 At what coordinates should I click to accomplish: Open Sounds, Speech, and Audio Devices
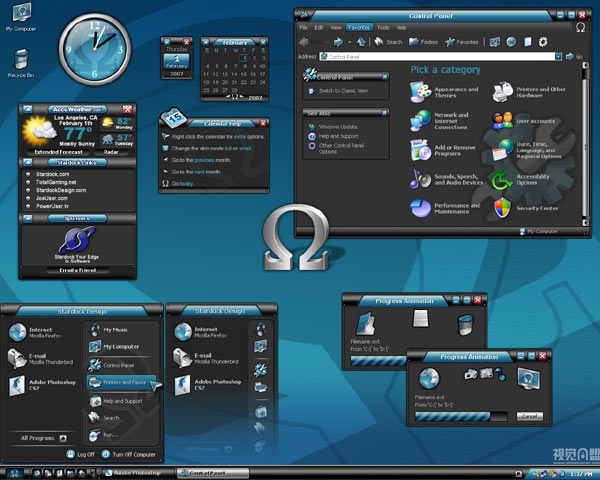(446, 179)
